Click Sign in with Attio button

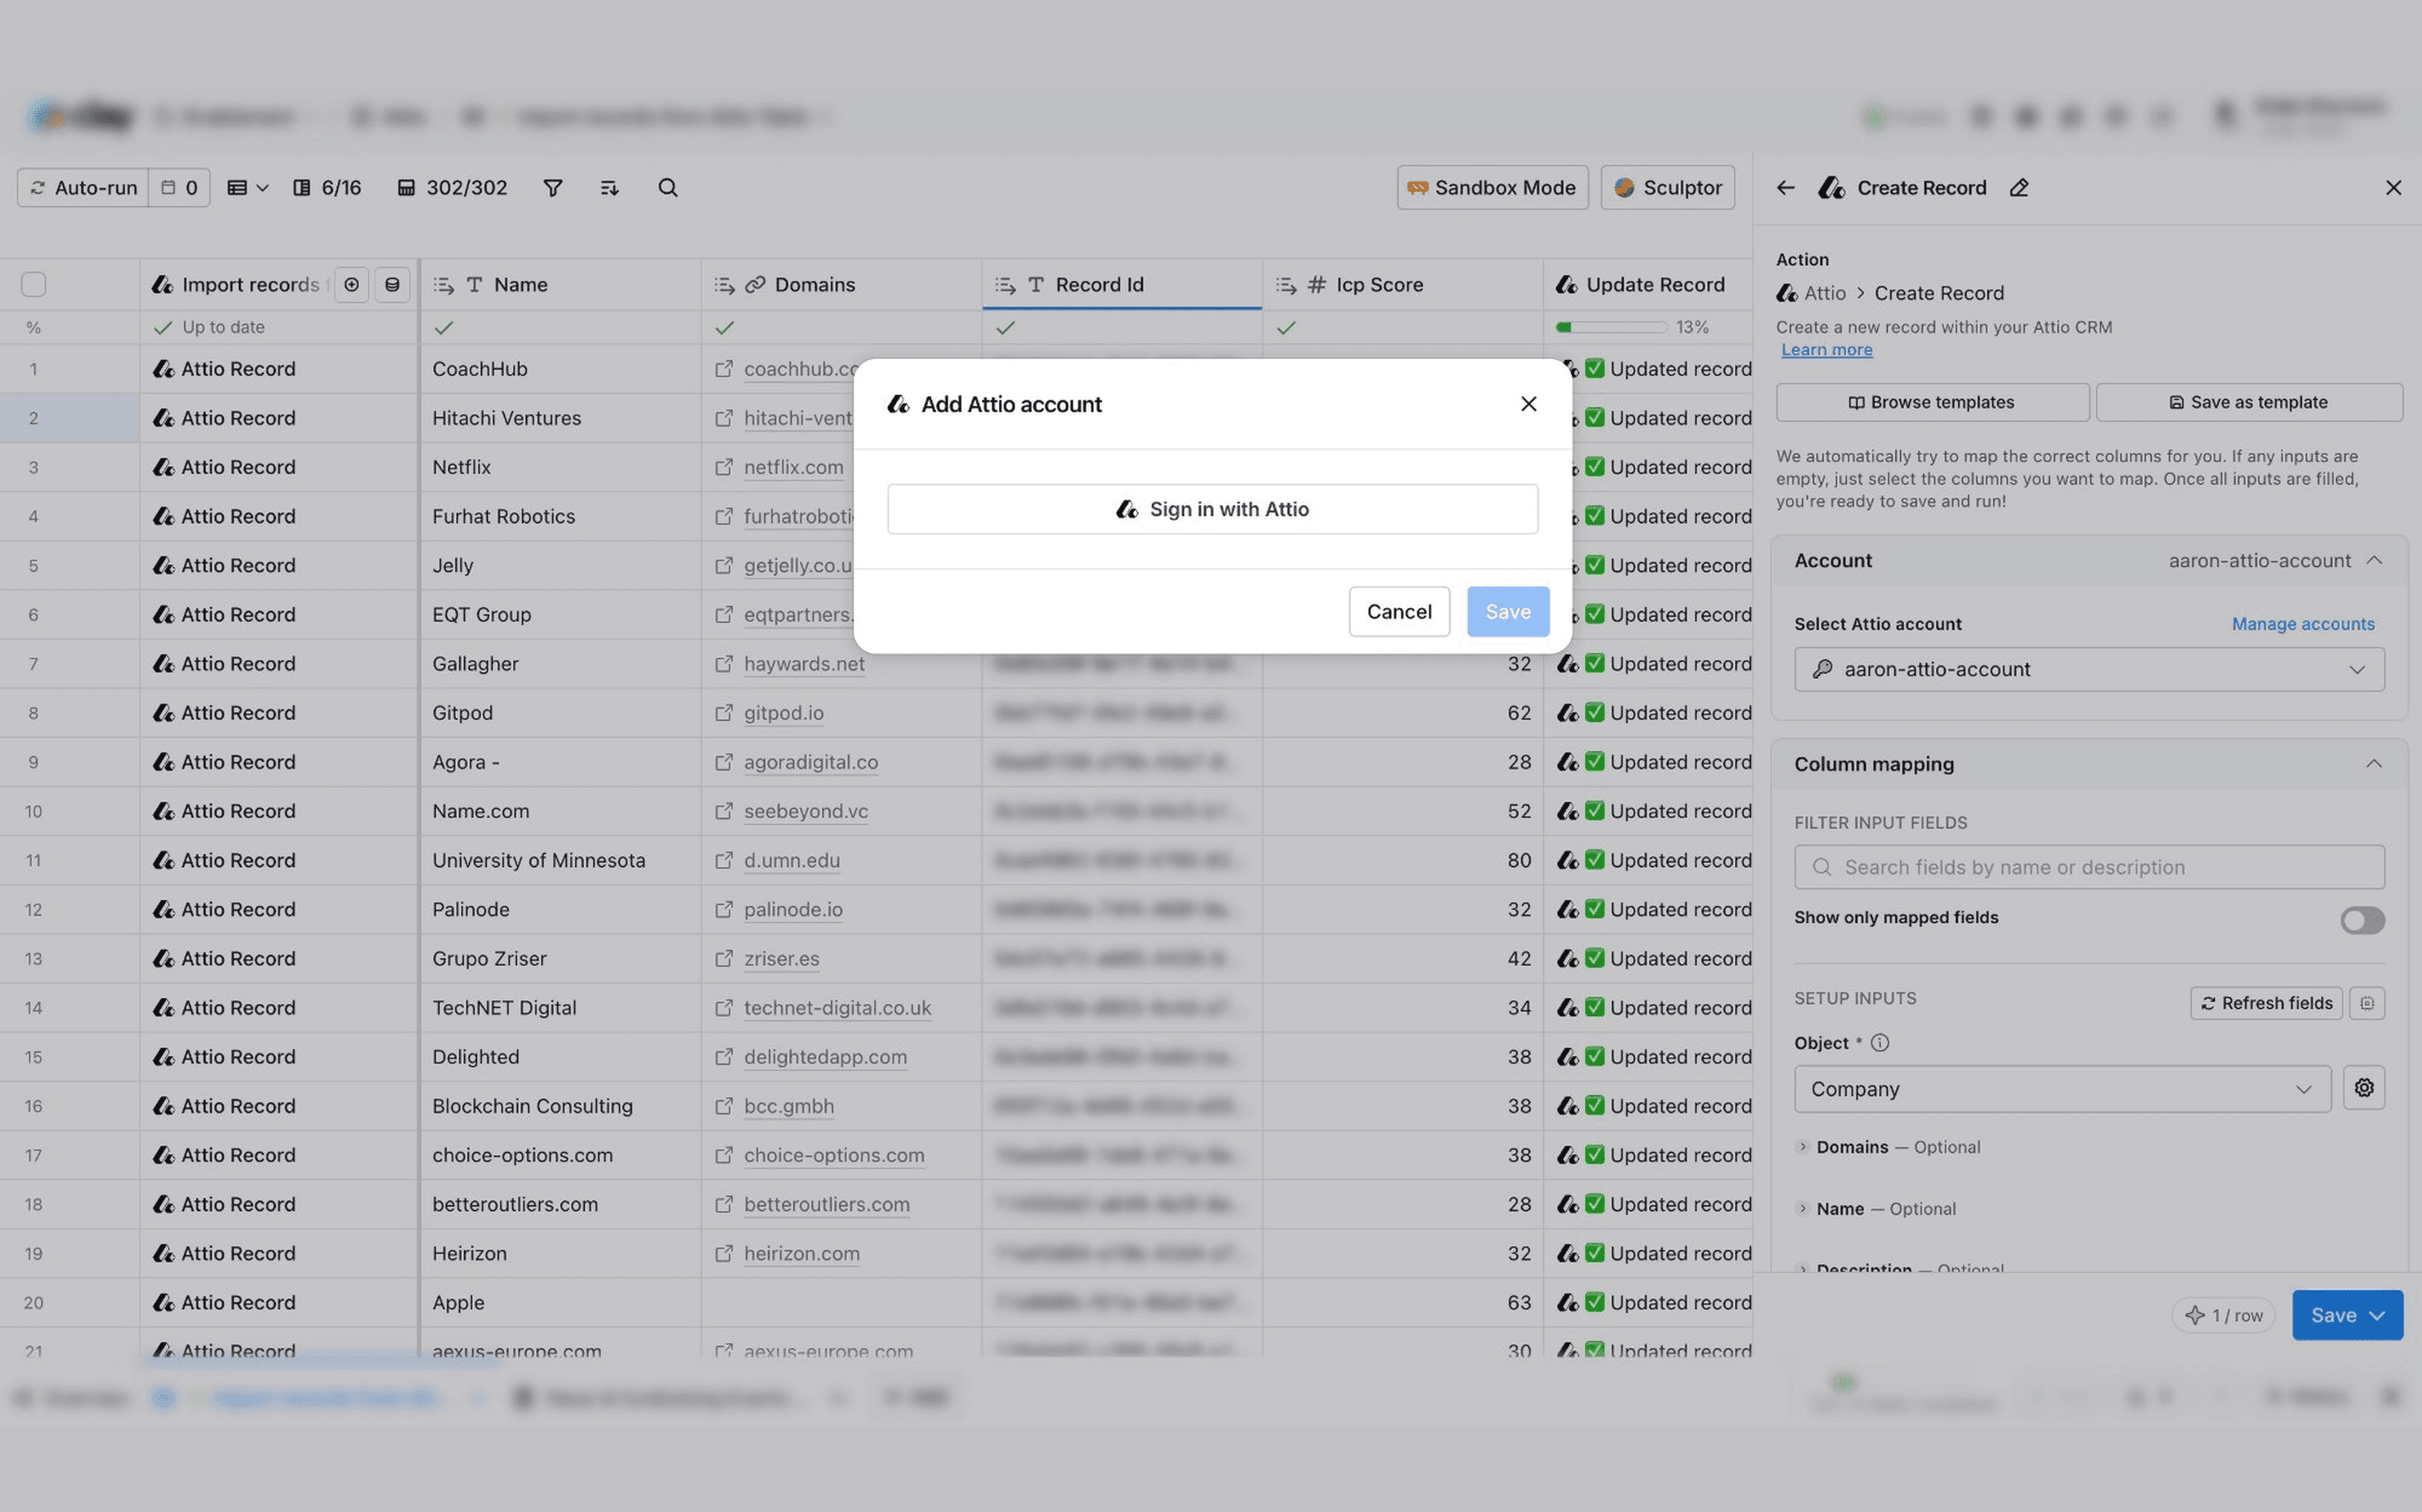[1212, 509]
